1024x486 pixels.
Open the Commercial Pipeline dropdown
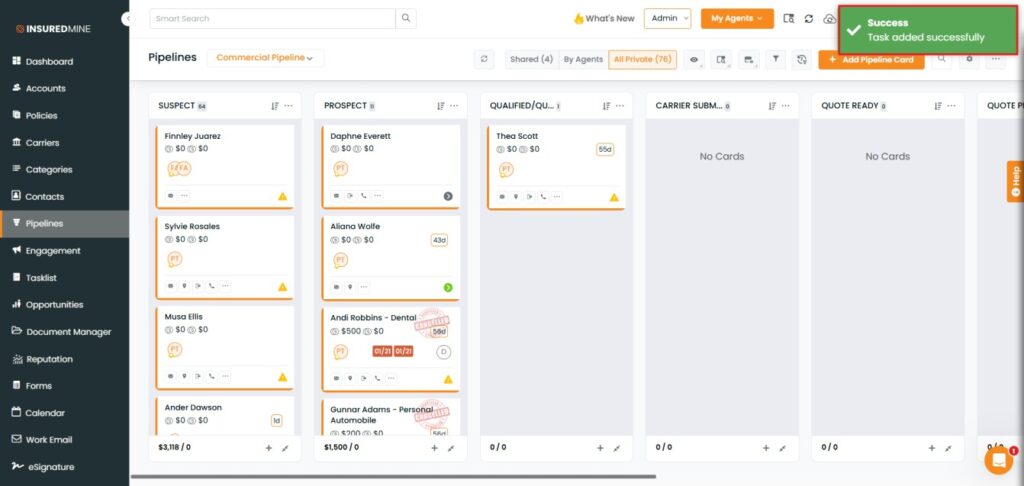pyautogui.click(x=265, y=58)
